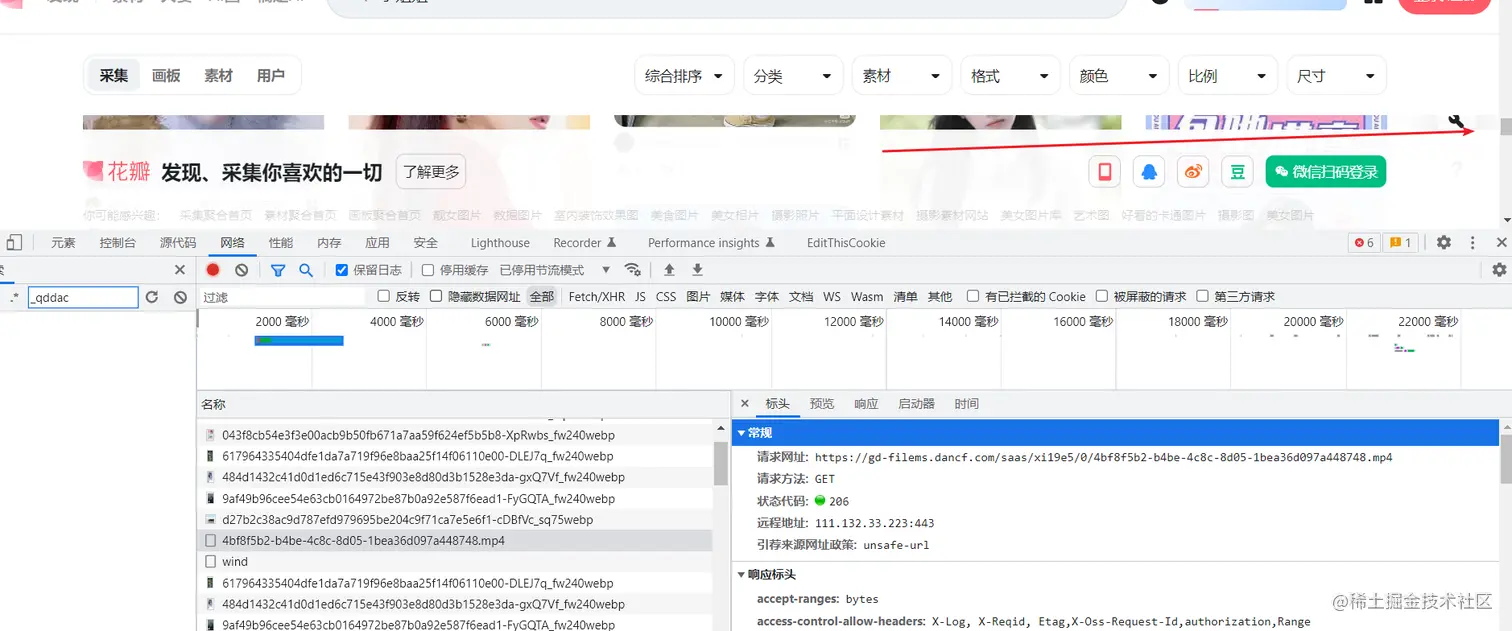Open network conditions wifi icon

click(632, 270)
